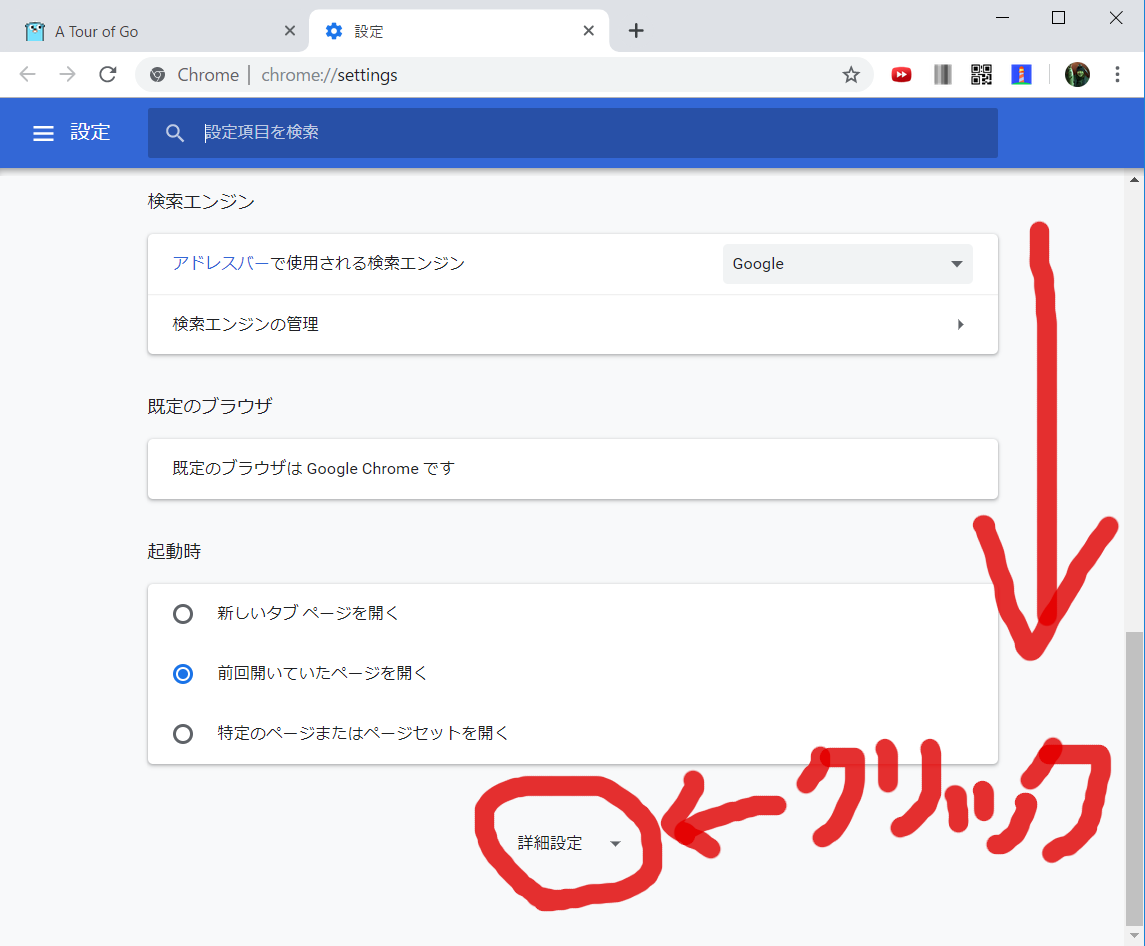1145x946 pixels.
Task: Select 特定のページまたはページセットを開く radio option
Action: click(x=183, y=734)
